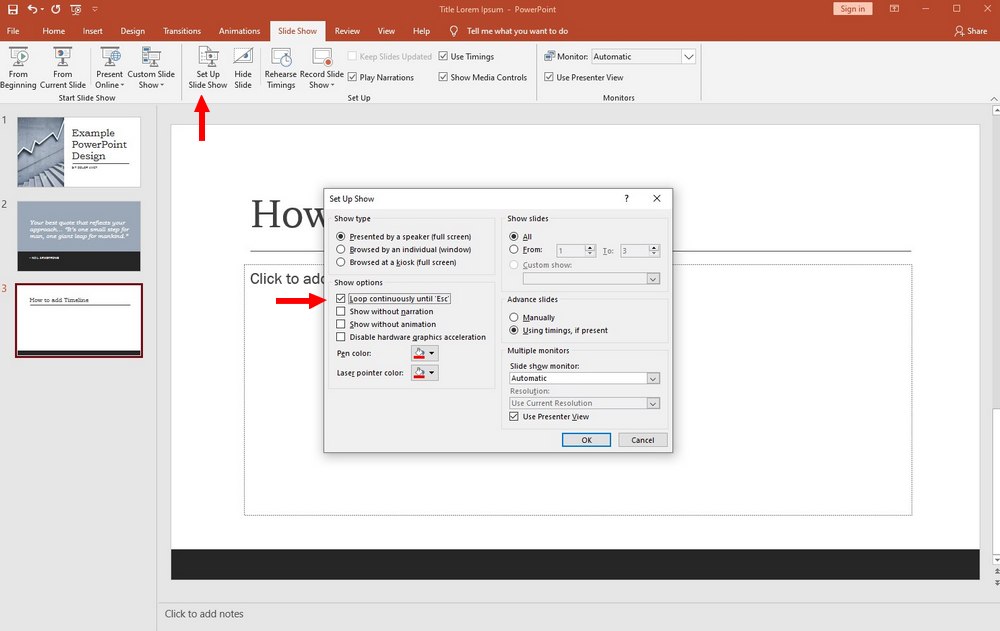This screenshot has width=1000, height=631.
Task: Open the File tab
Action: click(x=13, y=31)
